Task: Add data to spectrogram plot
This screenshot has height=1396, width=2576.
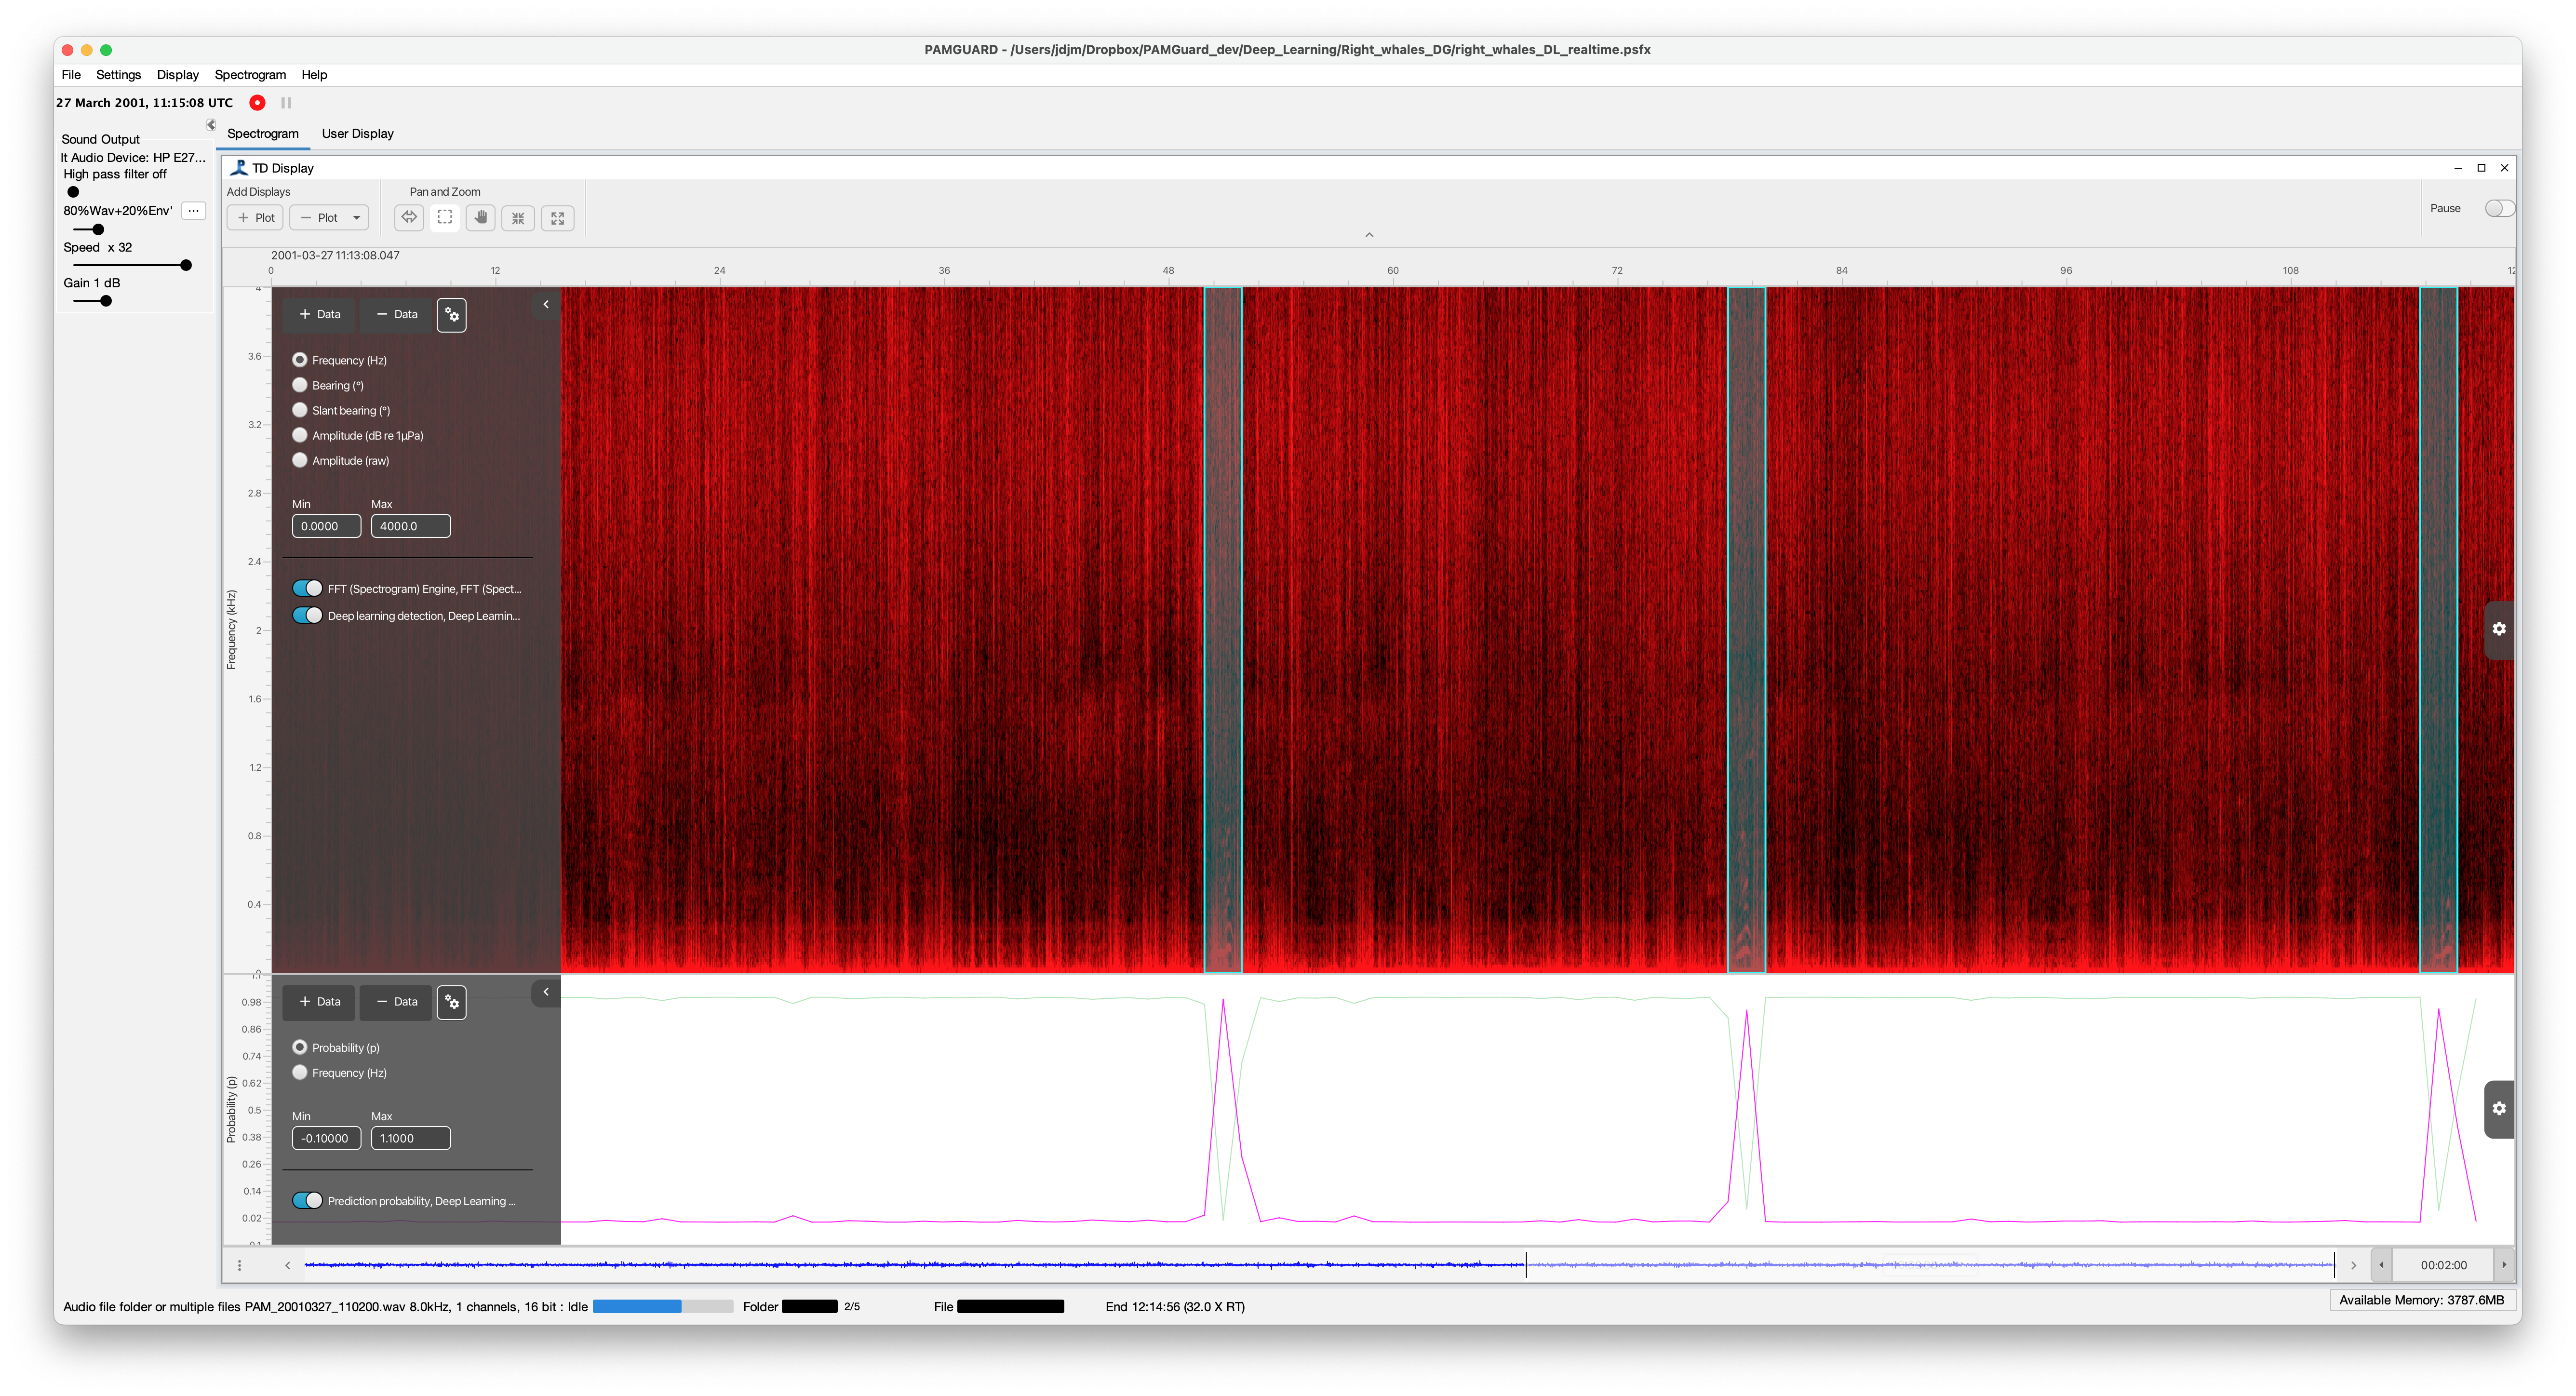Action: (319, 314)
